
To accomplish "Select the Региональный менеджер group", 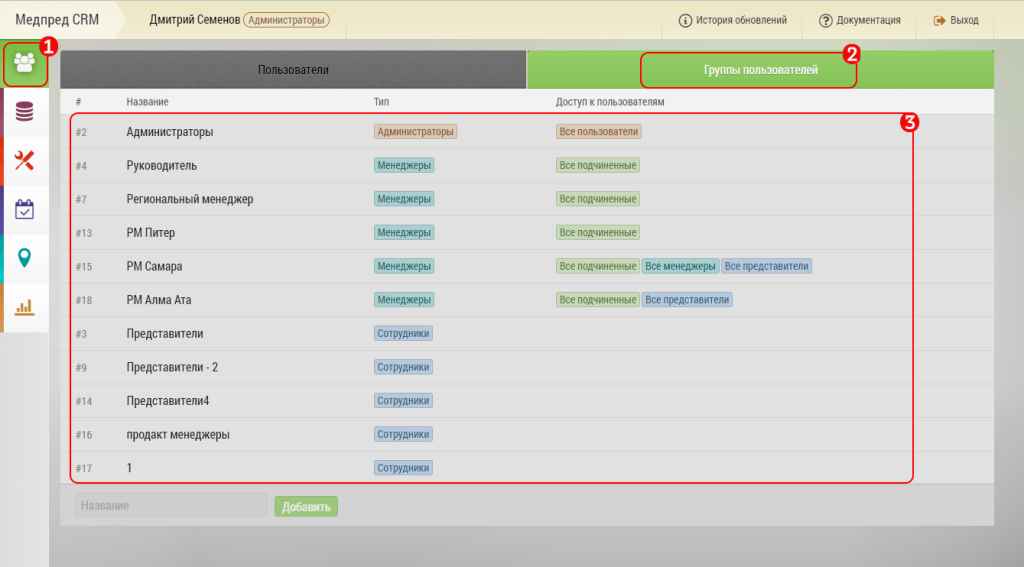I will 190,199.
